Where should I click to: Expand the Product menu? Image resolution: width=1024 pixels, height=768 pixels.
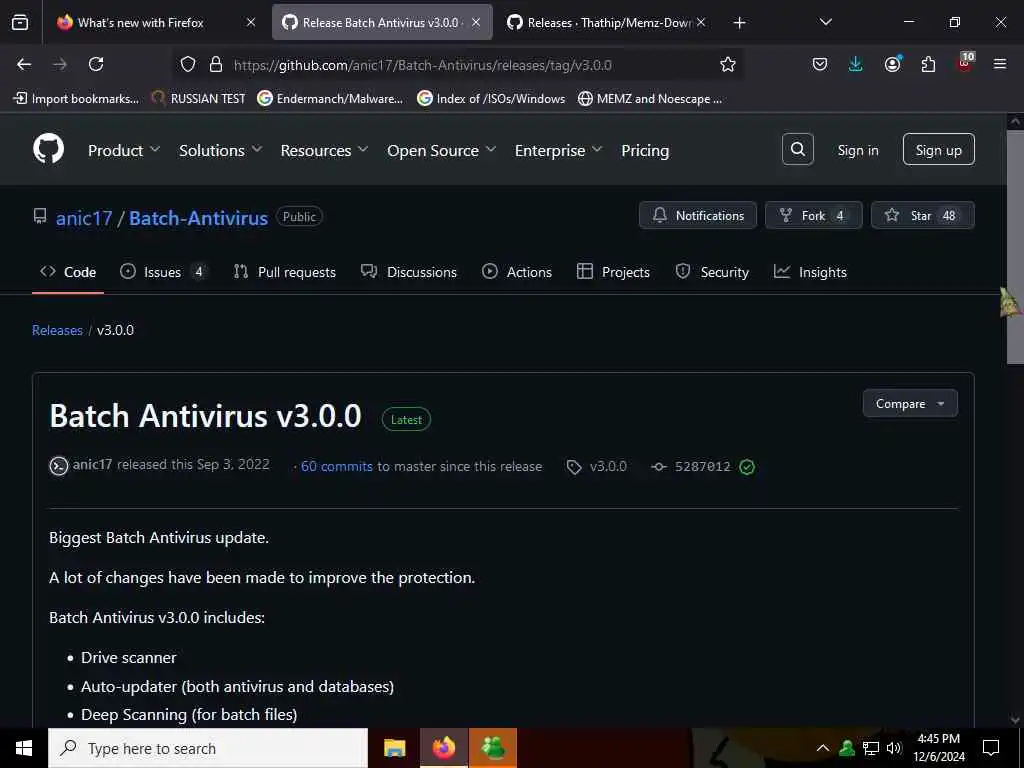pos(124,150)
